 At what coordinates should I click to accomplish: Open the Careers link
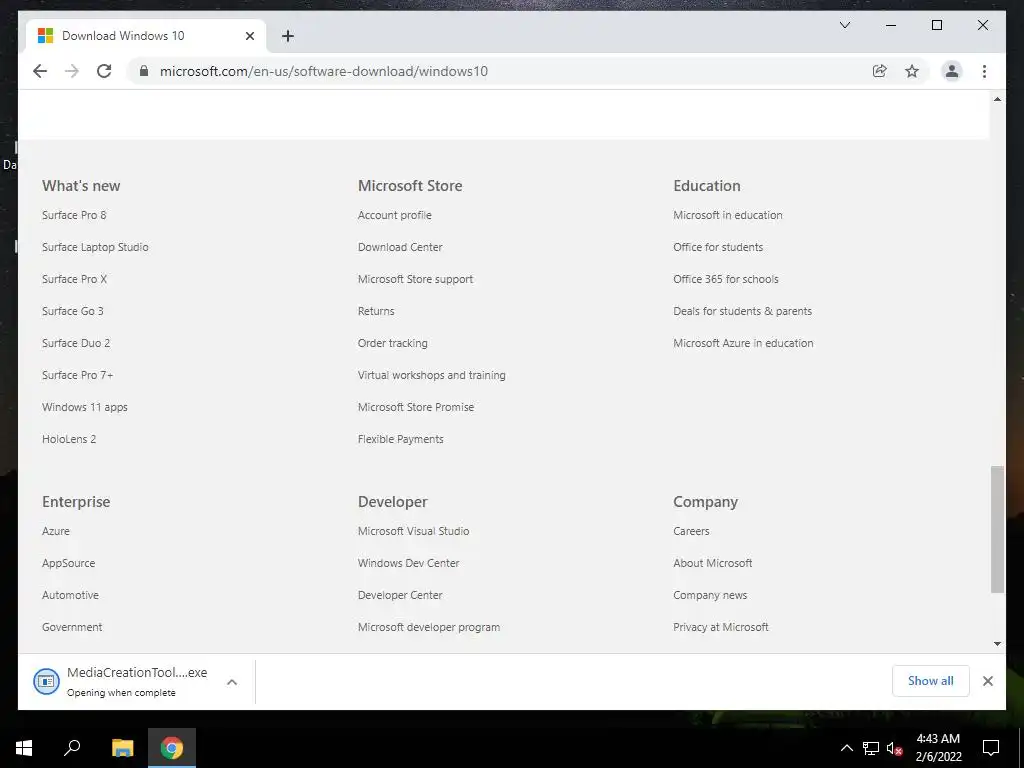(x=691, y=531)
